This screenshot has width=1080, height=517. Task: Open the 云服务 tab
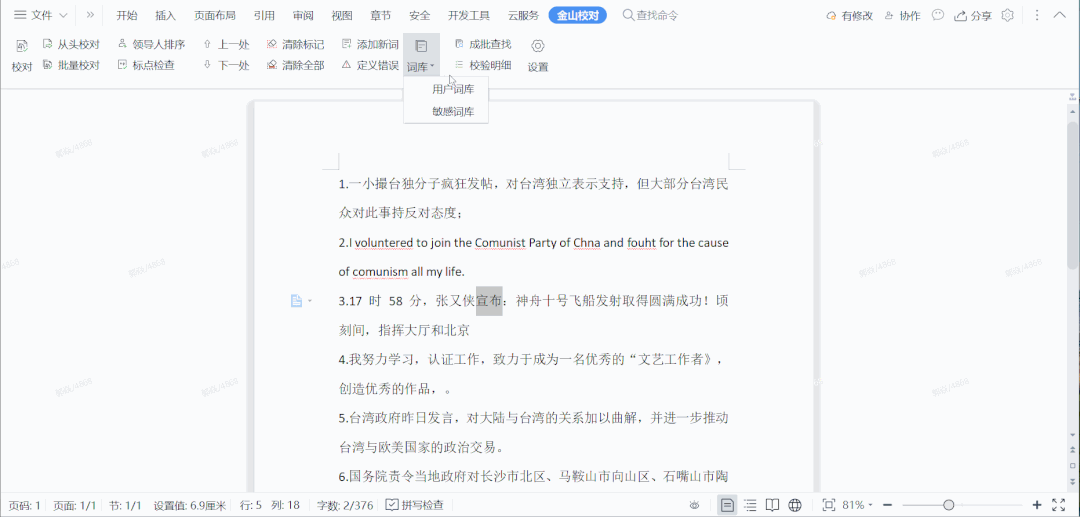pos(523,16)
